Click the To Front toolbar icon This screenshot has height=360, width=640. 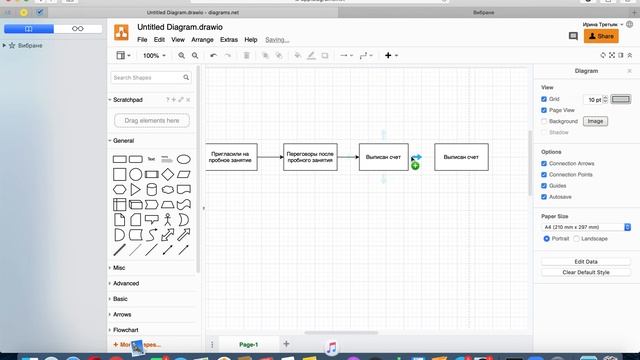tap(265, 56)
